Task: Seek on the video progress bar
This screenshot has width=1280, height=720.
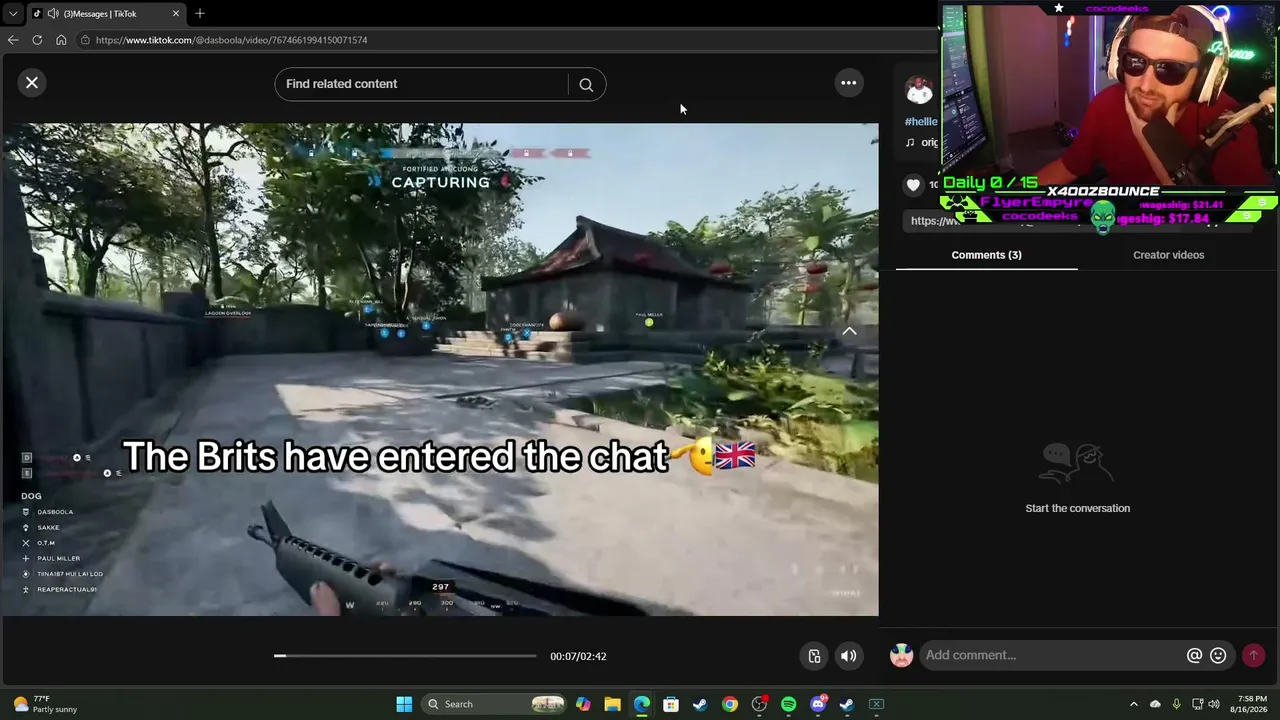Action: 405,656
